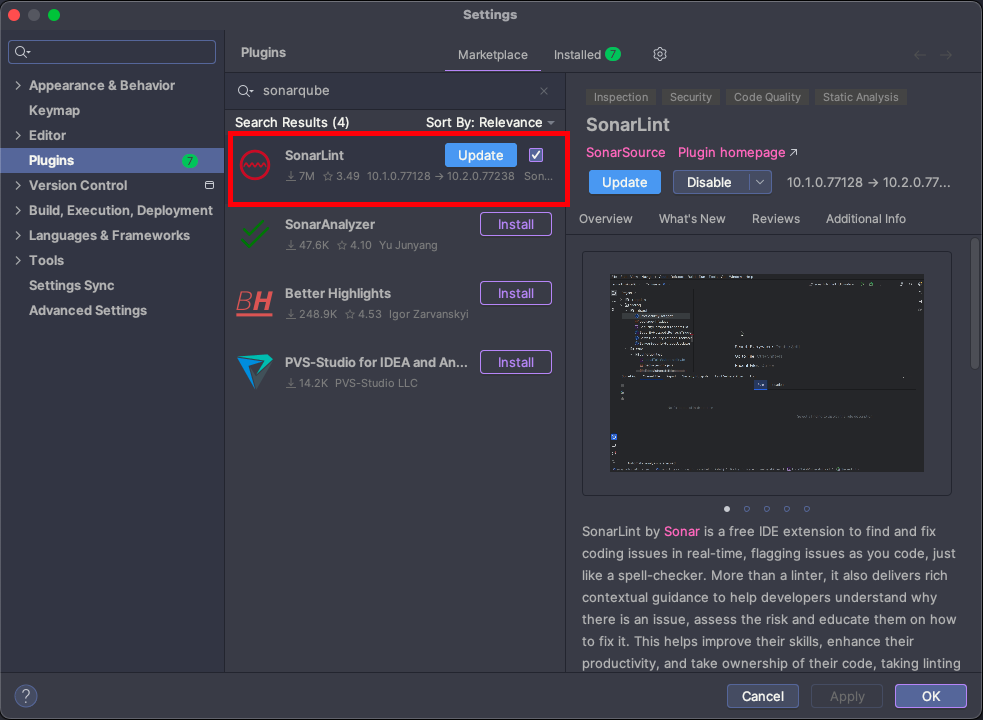Open the Additional Info tab

(866, 219)
